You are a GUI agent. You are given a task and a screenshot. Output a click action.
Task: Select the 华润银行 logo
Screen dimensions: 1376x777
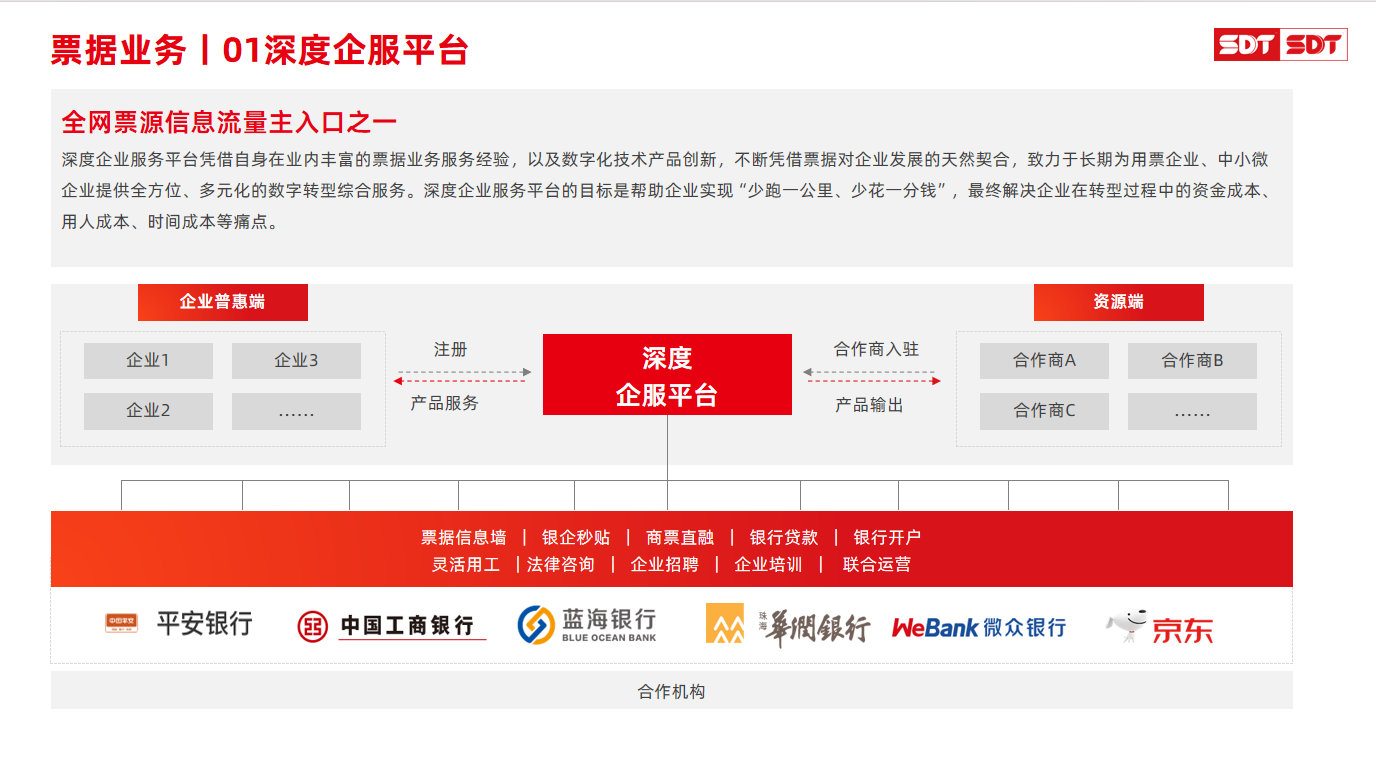pyautogui.click(x=787, y=626)
